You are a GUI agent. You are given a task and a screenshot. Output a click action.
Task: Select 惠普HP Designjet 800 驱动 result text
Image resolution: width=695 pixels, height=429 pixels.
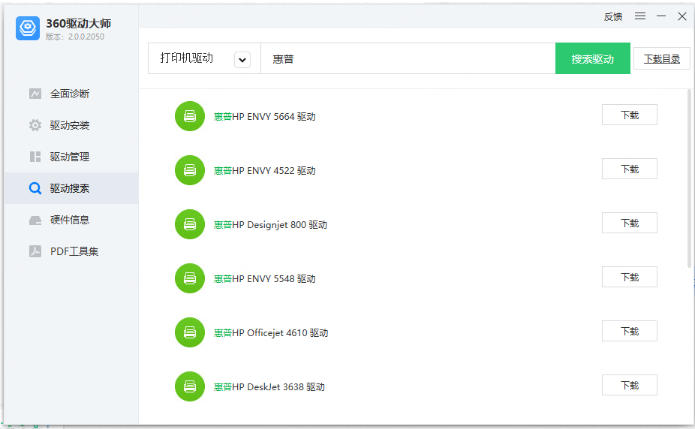pos(270,225)
